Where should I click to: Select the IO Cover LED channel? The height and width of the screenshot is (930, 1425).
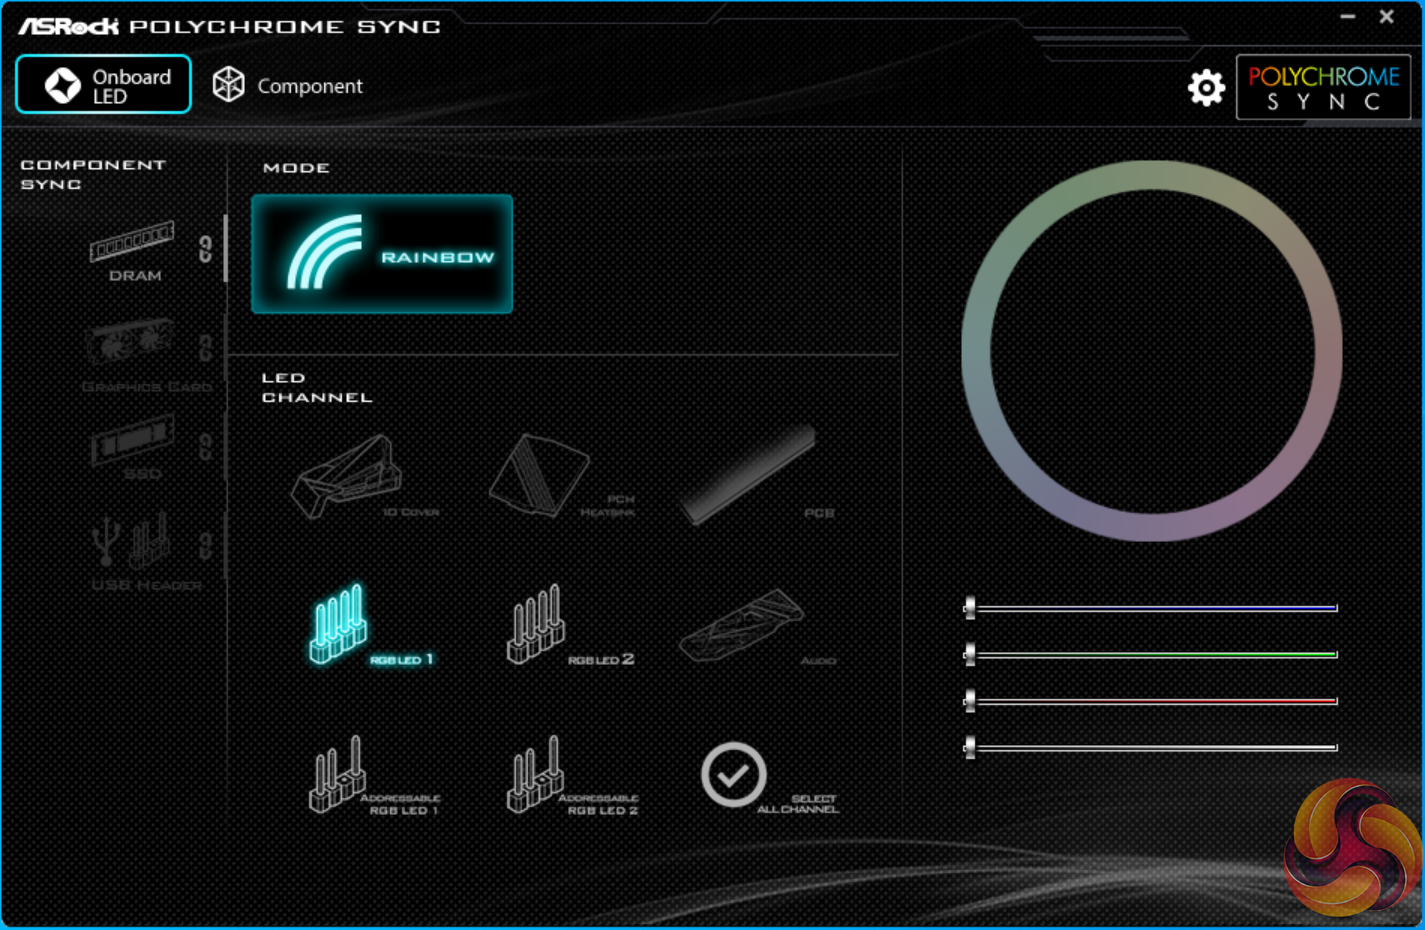coord(364,477)
